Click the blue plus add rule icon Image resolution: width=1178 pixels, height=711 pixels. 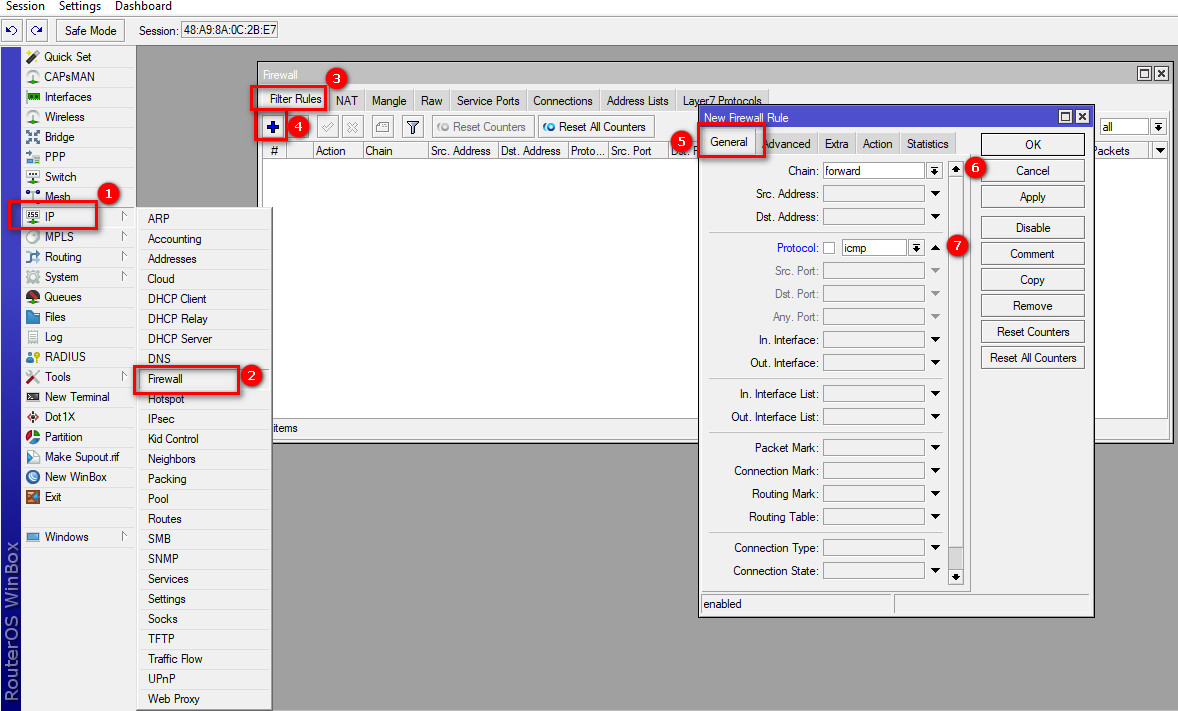tap(272, 127)
